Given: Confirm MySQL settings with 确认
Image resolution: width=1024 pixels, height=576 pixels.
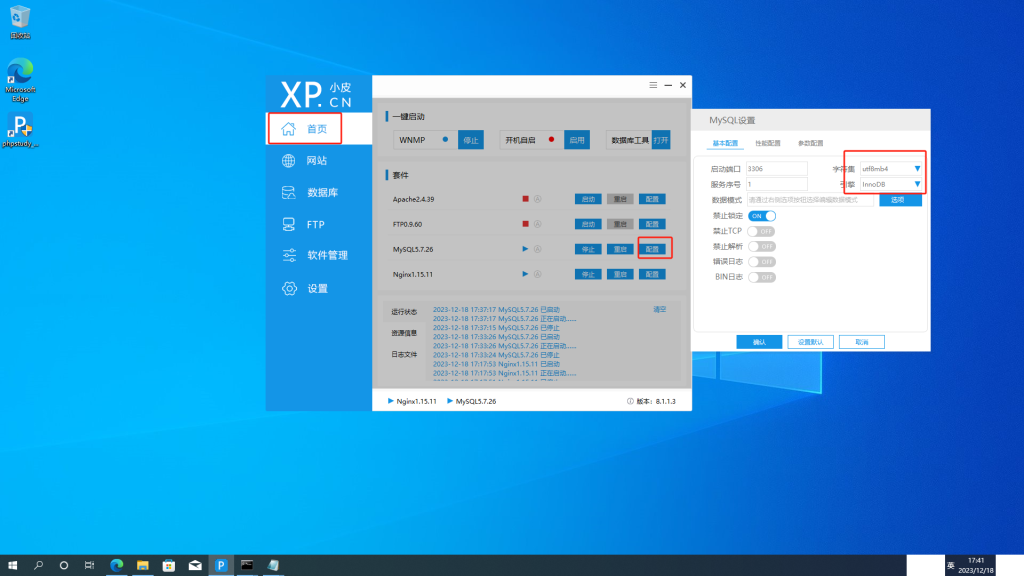Looking at the screenshot, I should [x=759, y=342].
